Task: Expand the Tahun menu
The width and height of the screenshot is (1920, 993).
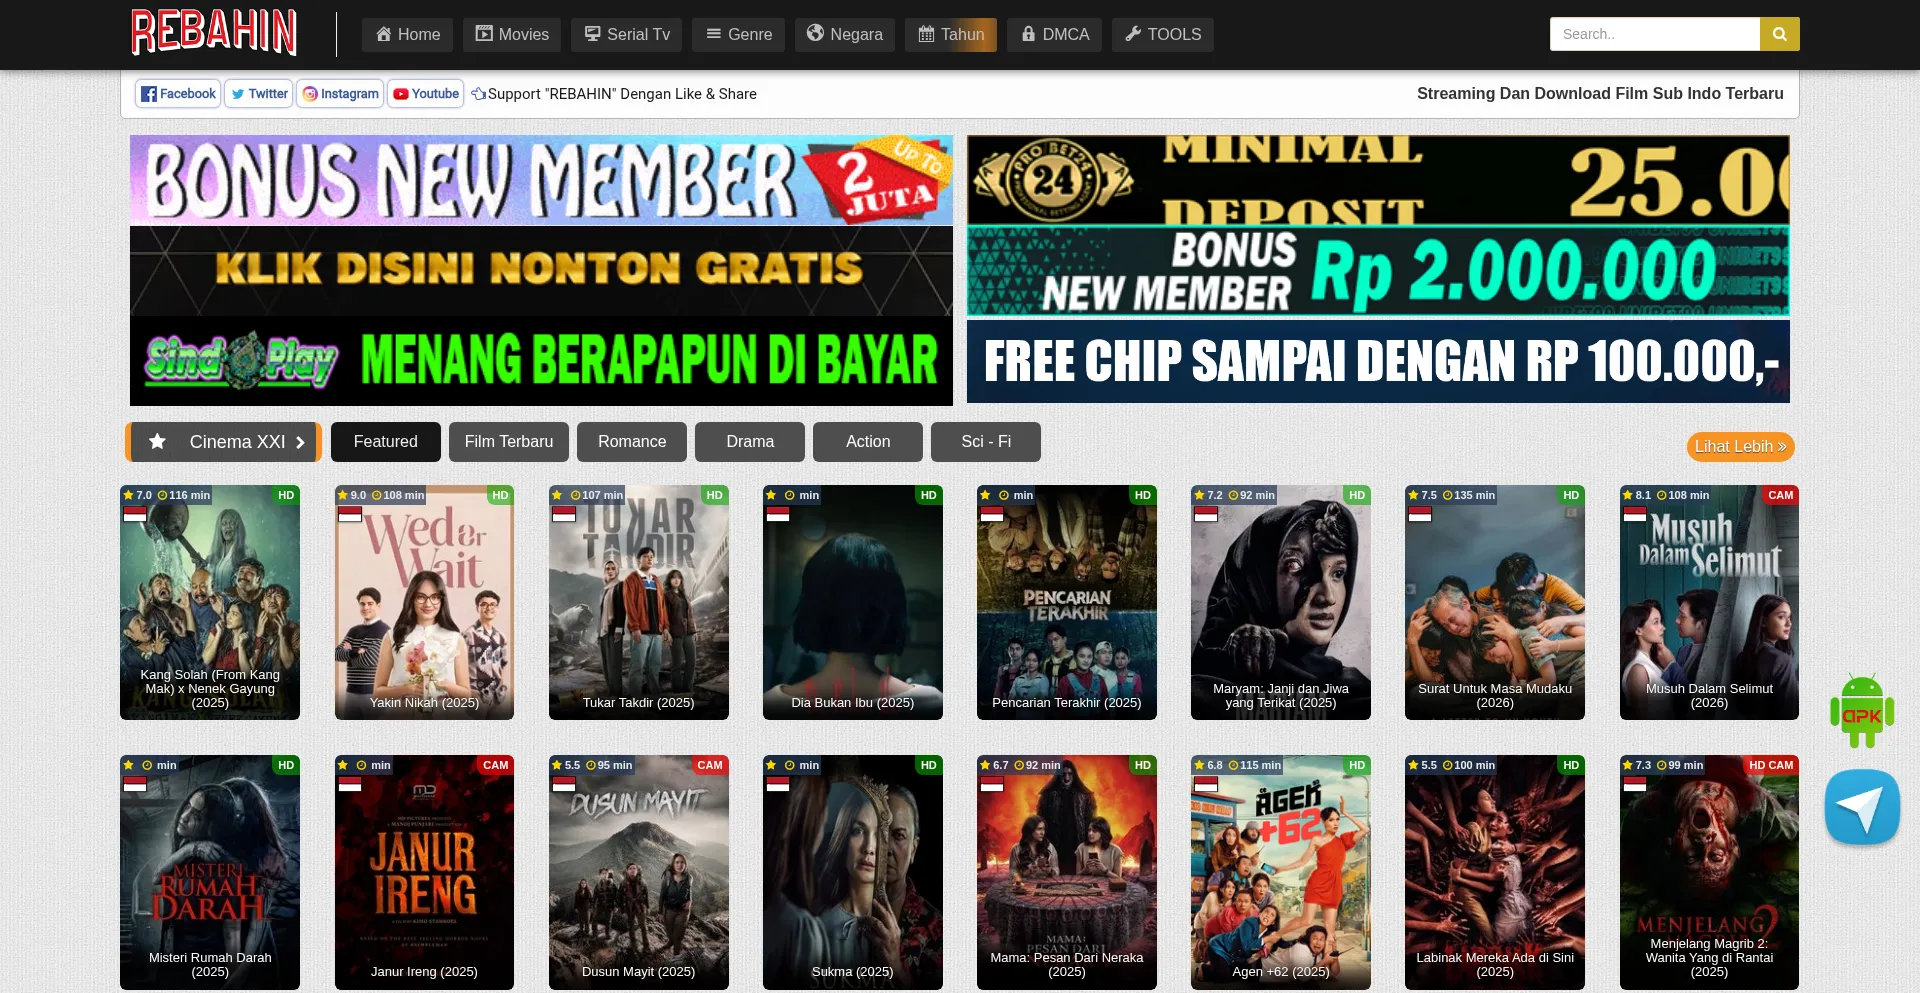Action: pyautogui.click(x=951, y=34)
